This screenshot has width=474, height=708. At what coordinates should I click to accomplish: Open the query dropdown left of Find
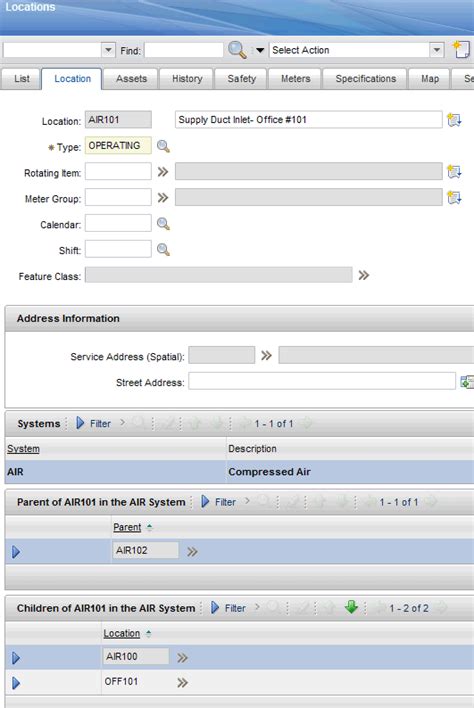pos(108,50)
